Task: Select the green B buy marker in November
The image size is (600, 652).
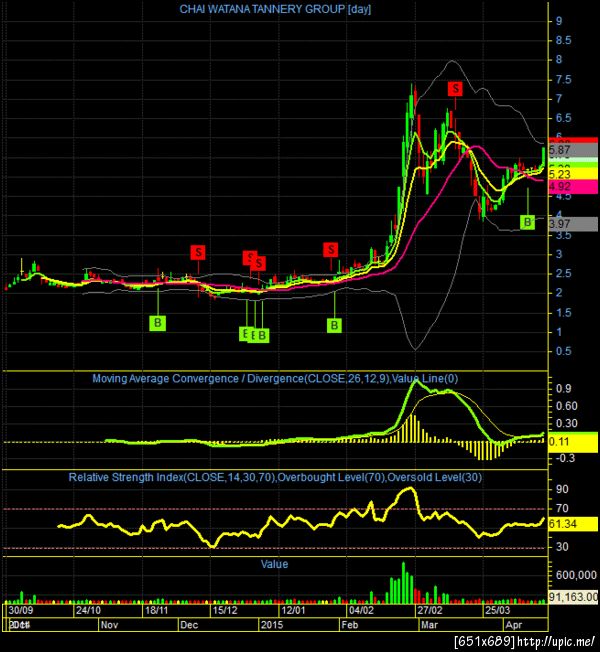Action: tap(158, 323)
